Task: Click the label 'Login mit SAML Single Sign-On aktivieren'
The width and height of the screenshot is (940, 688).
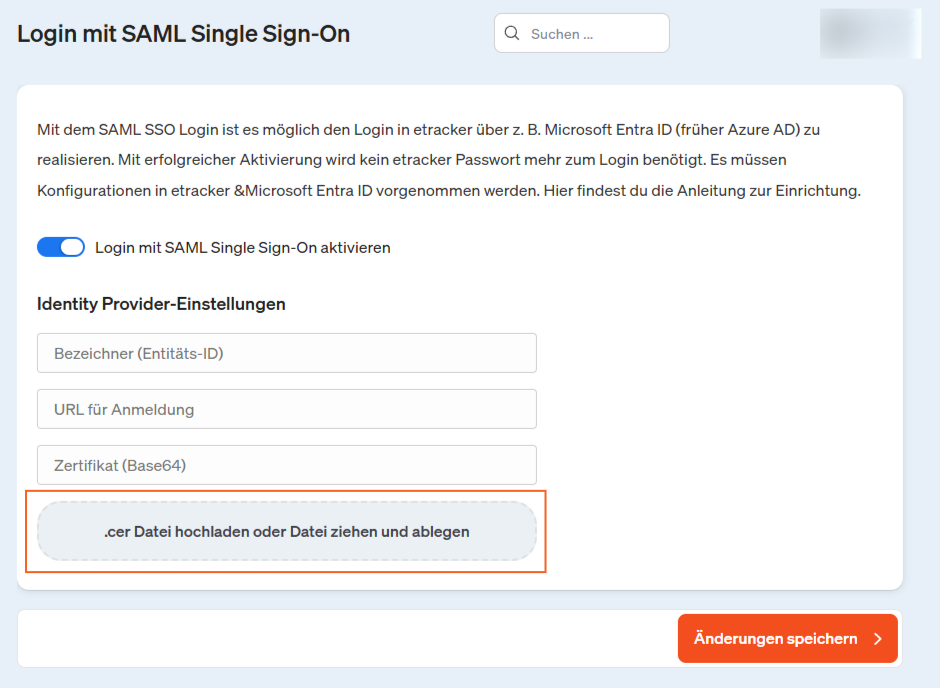Action: click(x=242, y=247)
